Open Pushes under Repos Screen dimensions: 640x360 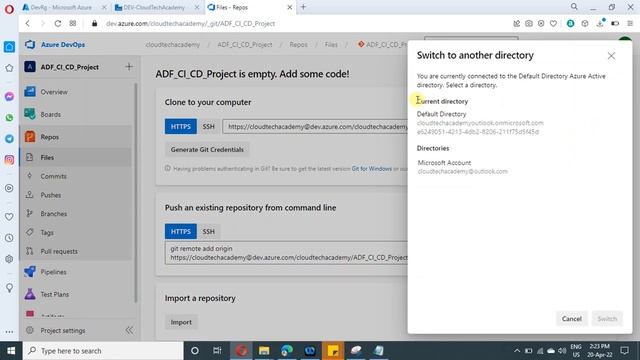tap(51, 195)
